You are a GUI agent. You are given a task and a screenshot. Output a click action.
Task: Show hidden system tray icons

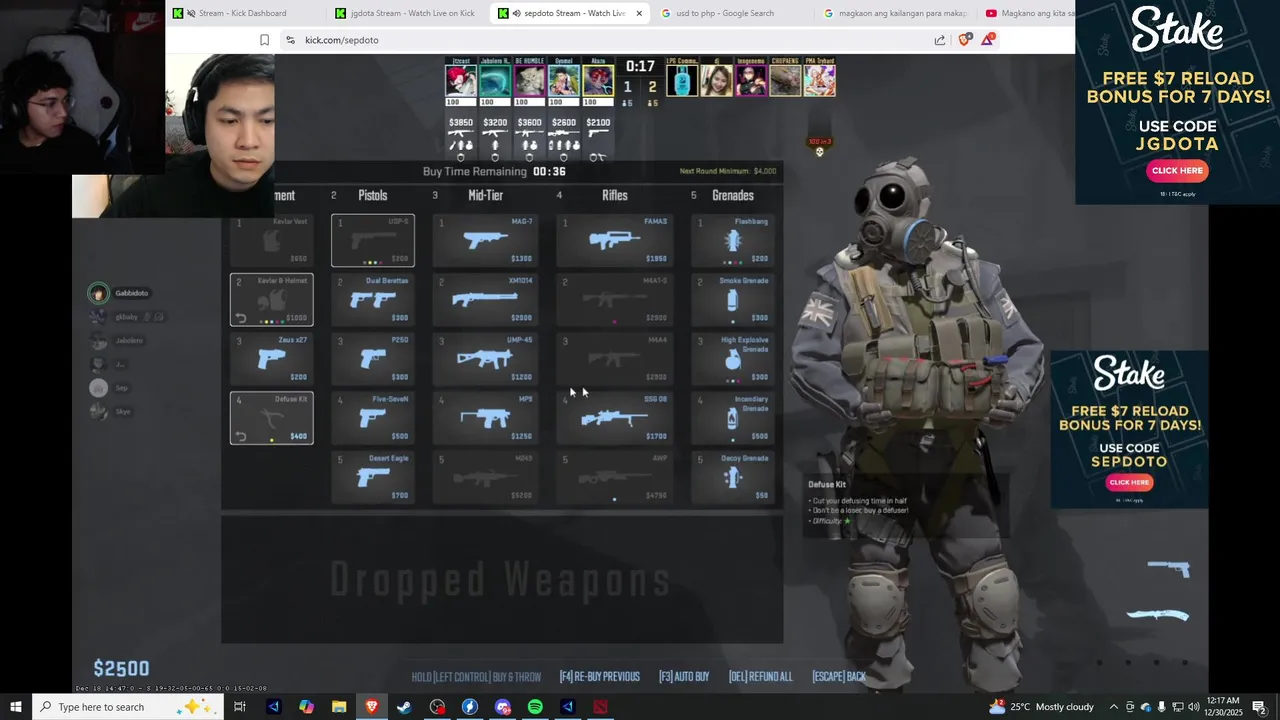pos(1114,707)
